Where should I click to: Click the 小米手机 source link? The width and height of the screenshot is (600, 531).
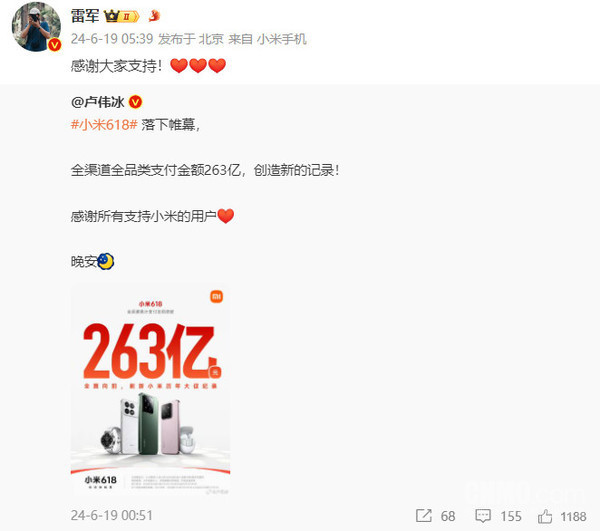point(282,39)
